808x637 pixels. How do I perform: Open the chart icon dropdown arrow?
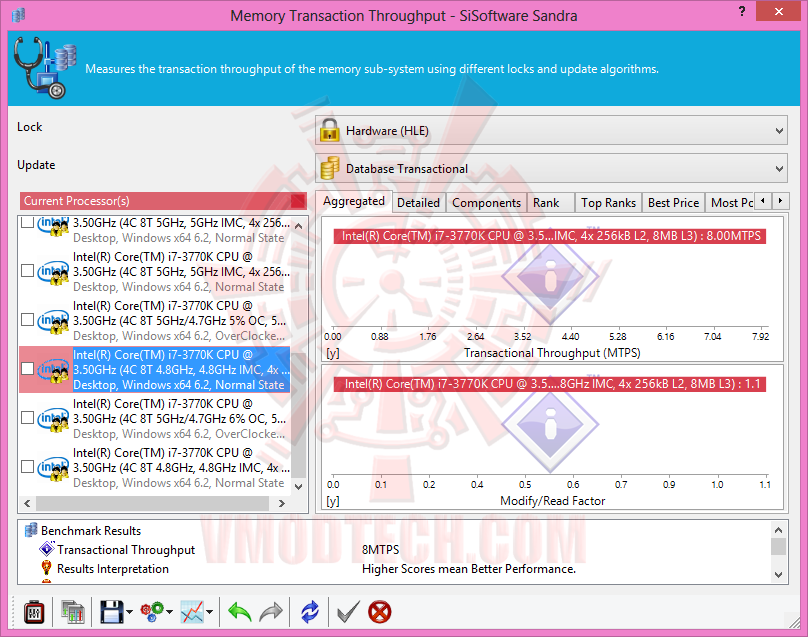pos(209,612)
